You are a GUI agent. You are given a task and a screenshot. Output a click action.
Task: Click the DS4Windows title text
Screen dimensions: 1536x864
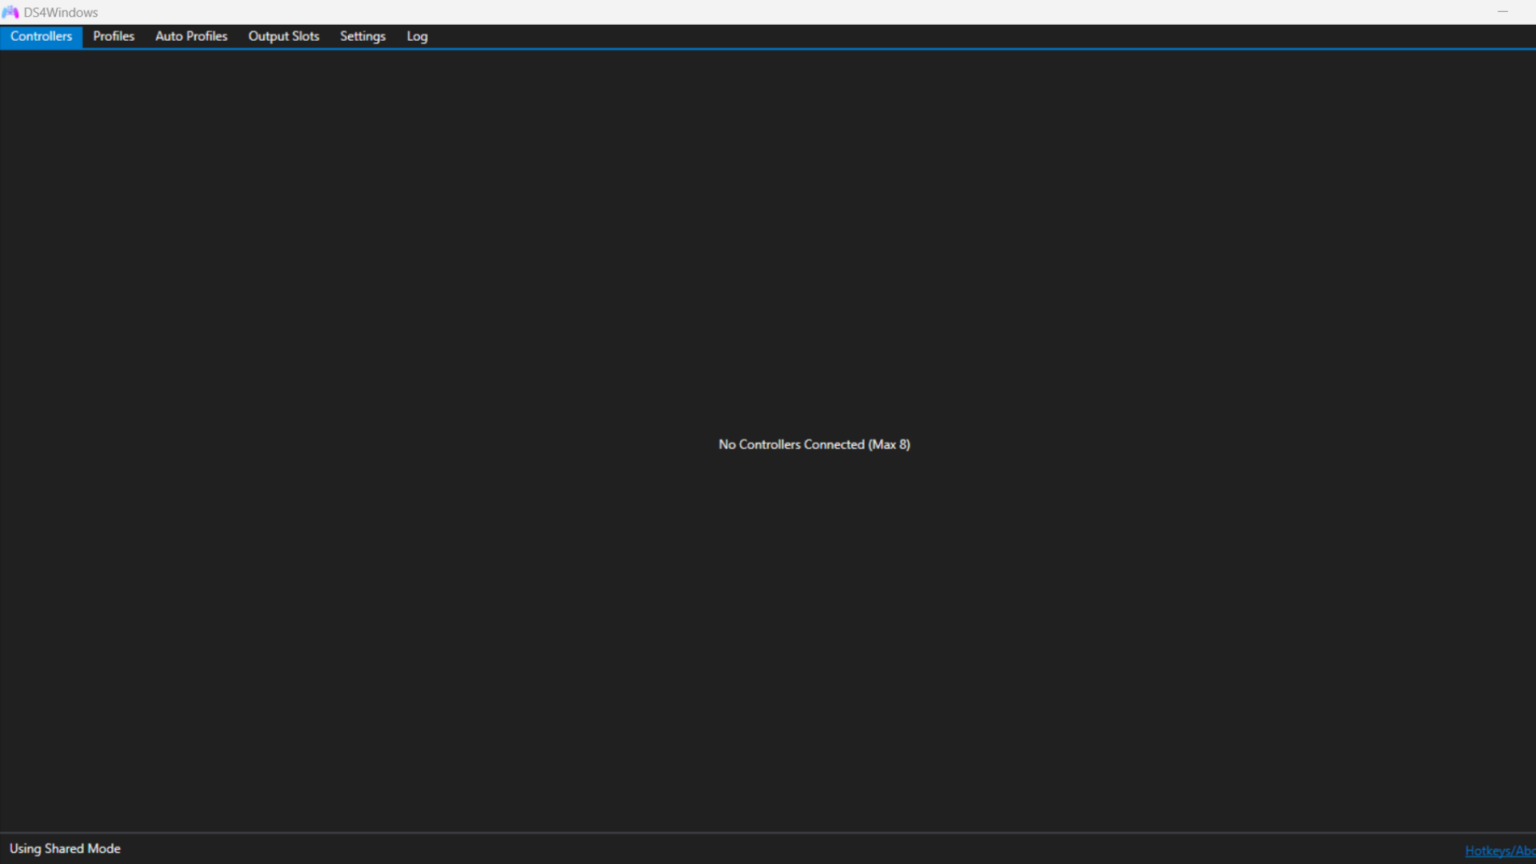point(61,12)
